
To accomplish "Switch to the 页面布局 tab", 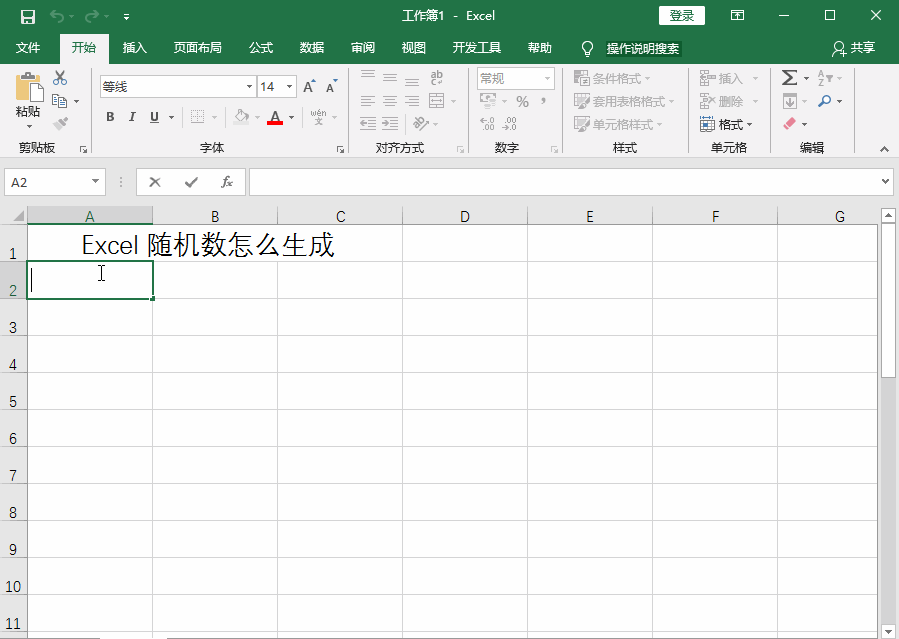I will coord(197,48).
